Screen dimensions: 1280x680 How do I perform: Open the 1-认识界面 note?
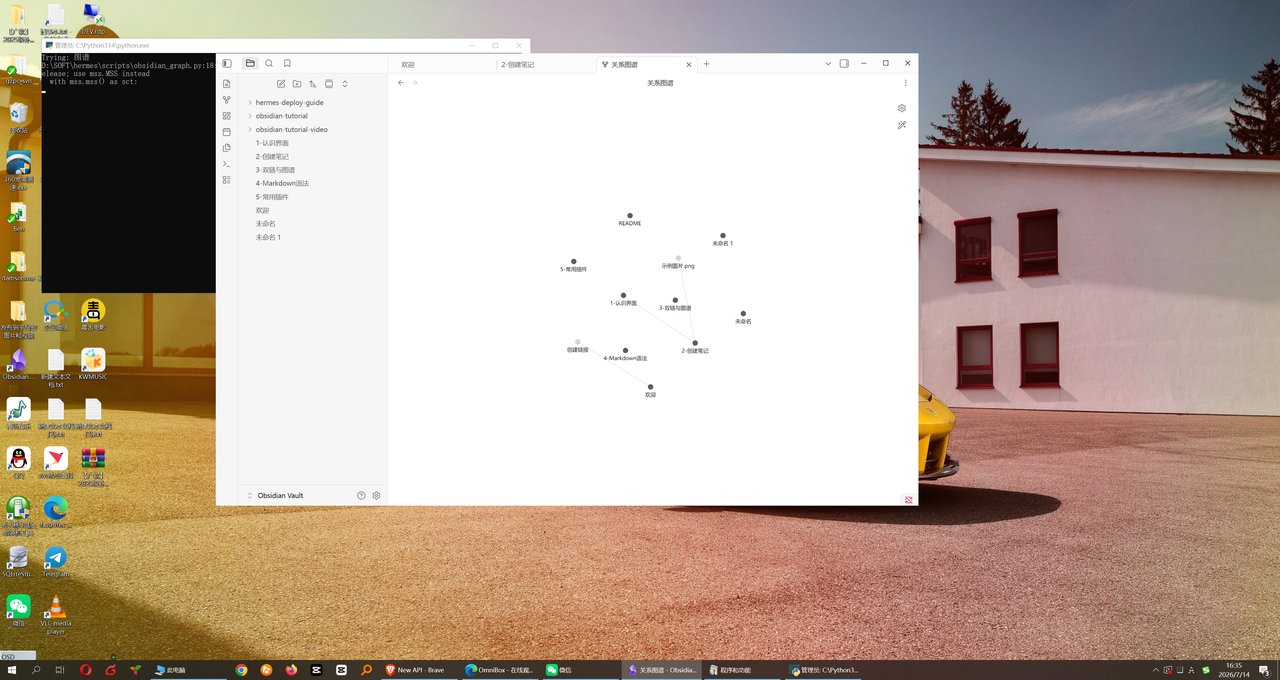272,143
